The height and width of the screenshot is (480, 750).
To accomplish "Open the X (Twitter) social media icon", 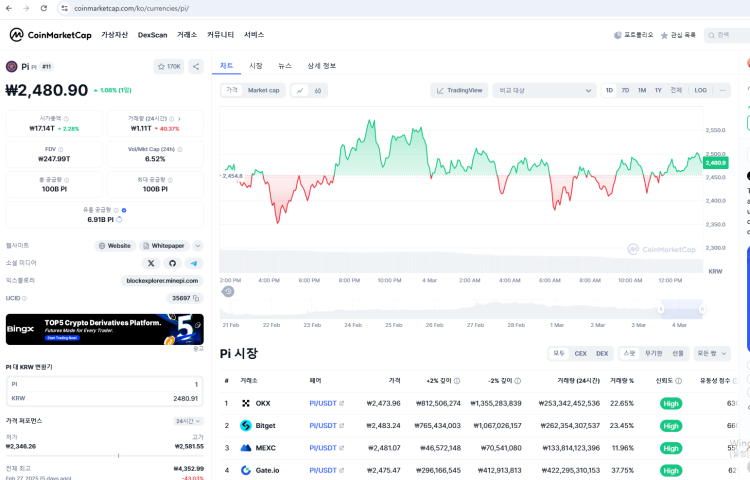I will coord(151,263).
